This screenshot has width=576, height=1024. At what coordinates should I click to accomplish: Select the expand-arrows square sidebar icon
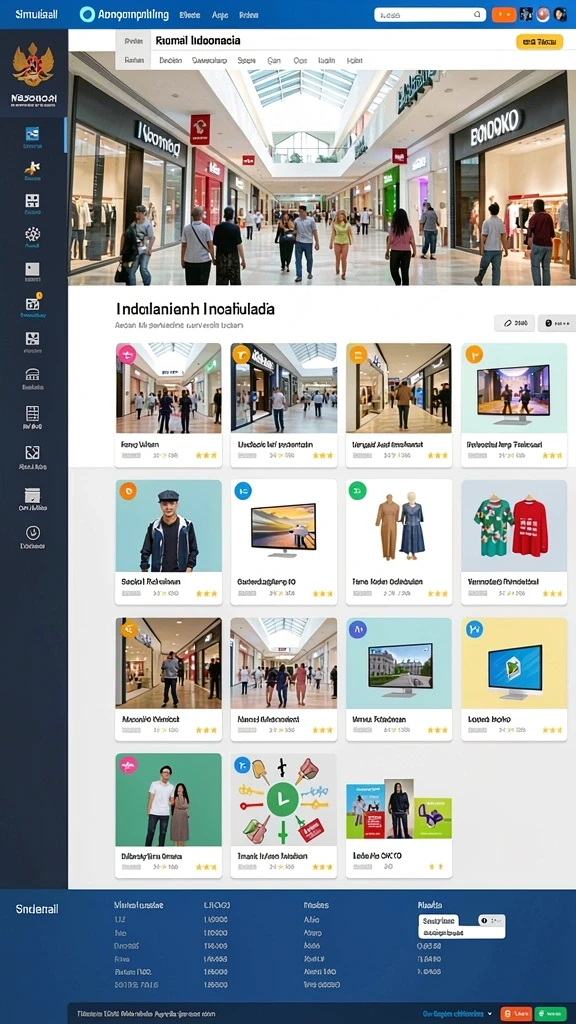[x=32, y=453]
